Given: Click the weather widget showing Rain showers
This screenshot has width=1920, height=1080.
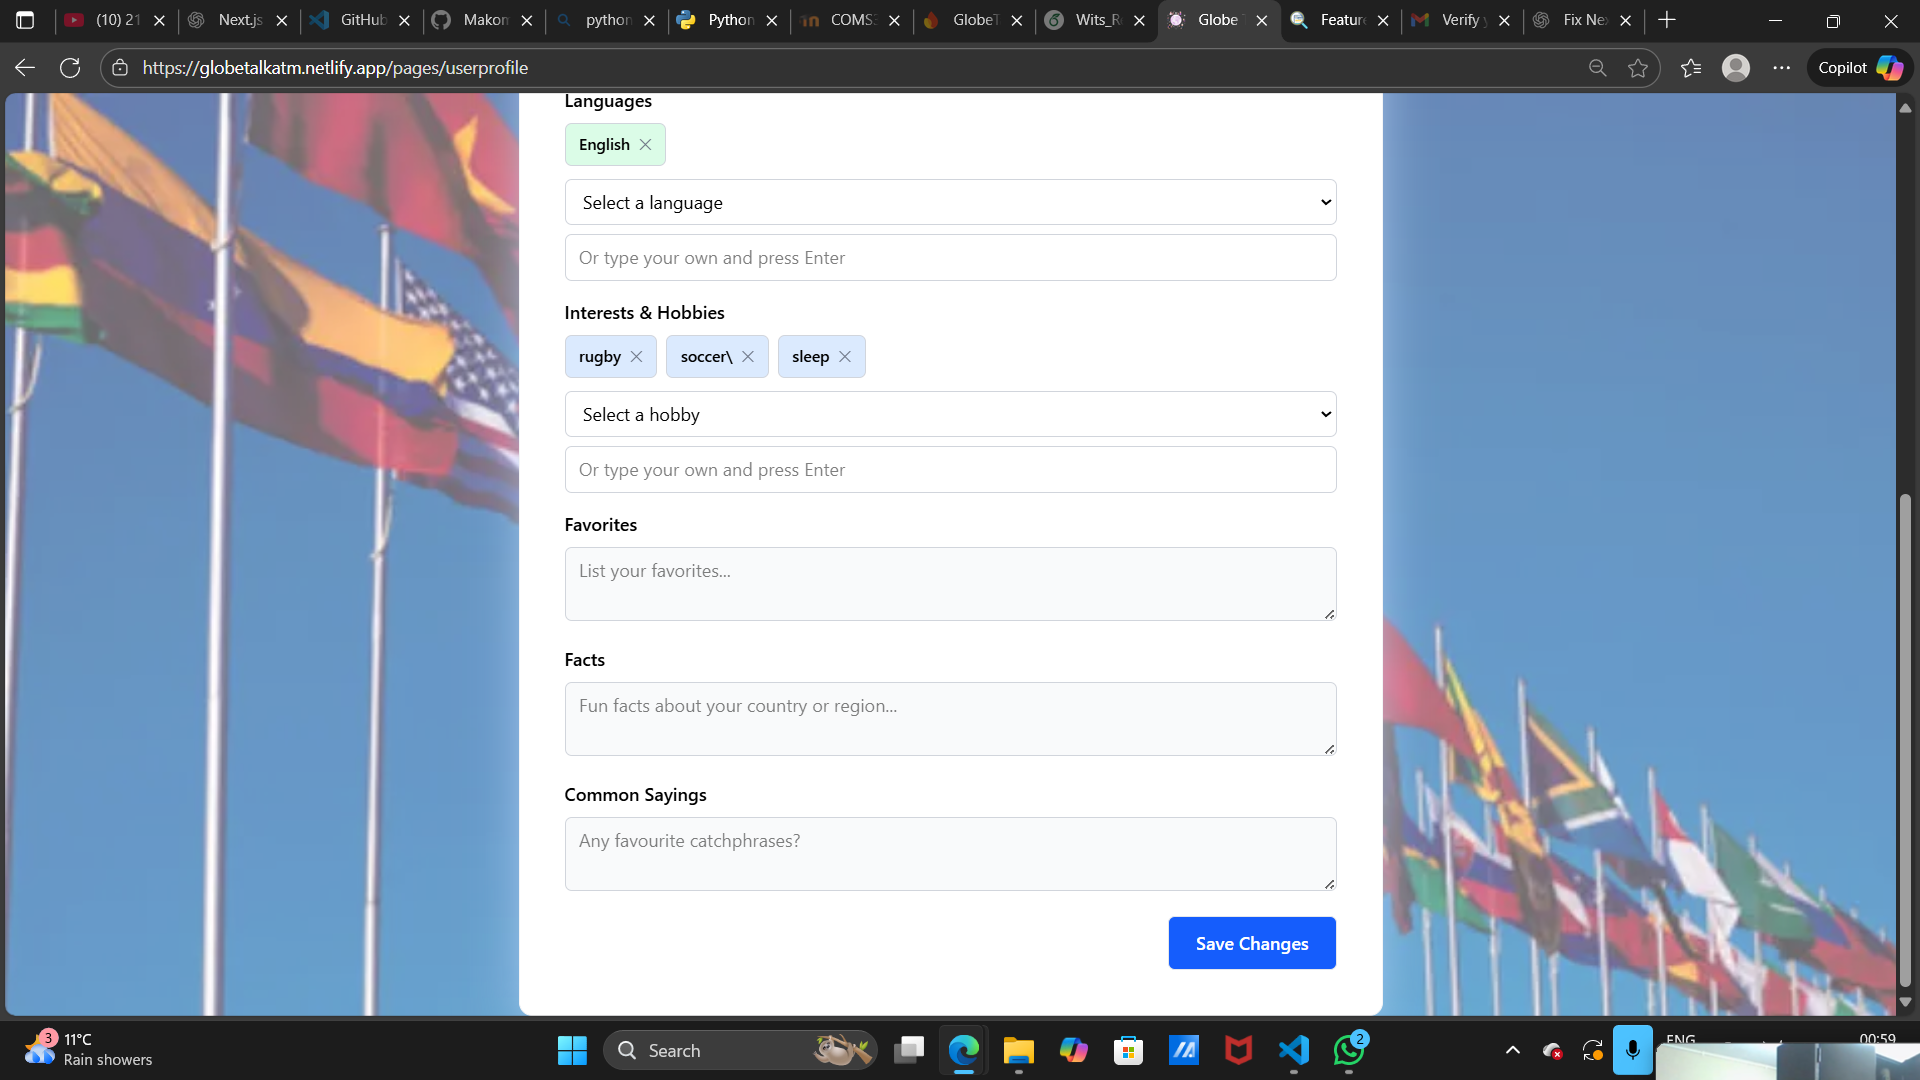Looking at the screenshot, I should point(90,1050).
